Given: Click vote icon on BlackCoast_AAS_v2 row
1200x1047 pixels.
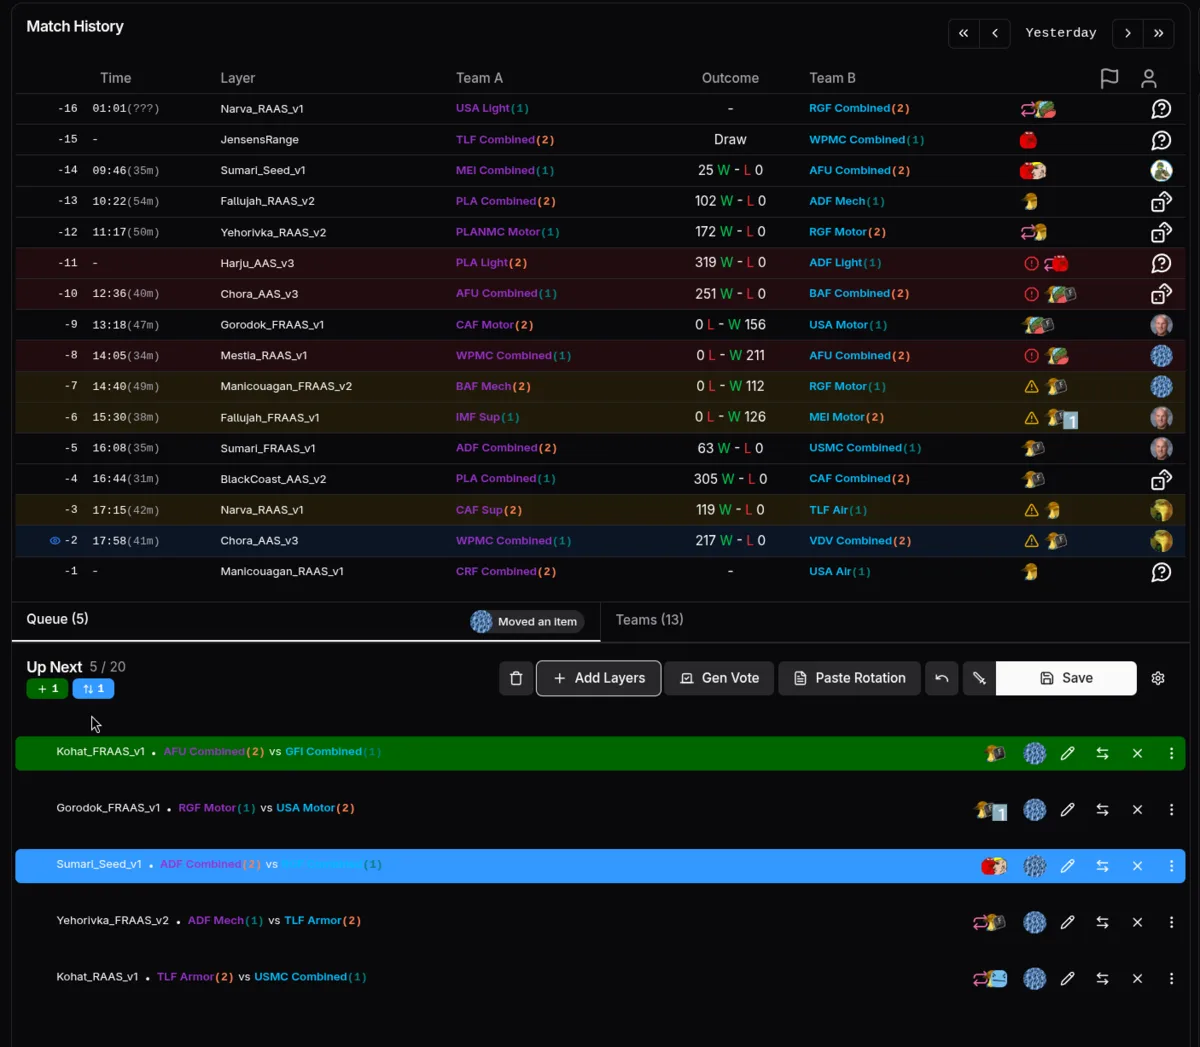Looking at the screenshot, I should [x=1161, y=480].
